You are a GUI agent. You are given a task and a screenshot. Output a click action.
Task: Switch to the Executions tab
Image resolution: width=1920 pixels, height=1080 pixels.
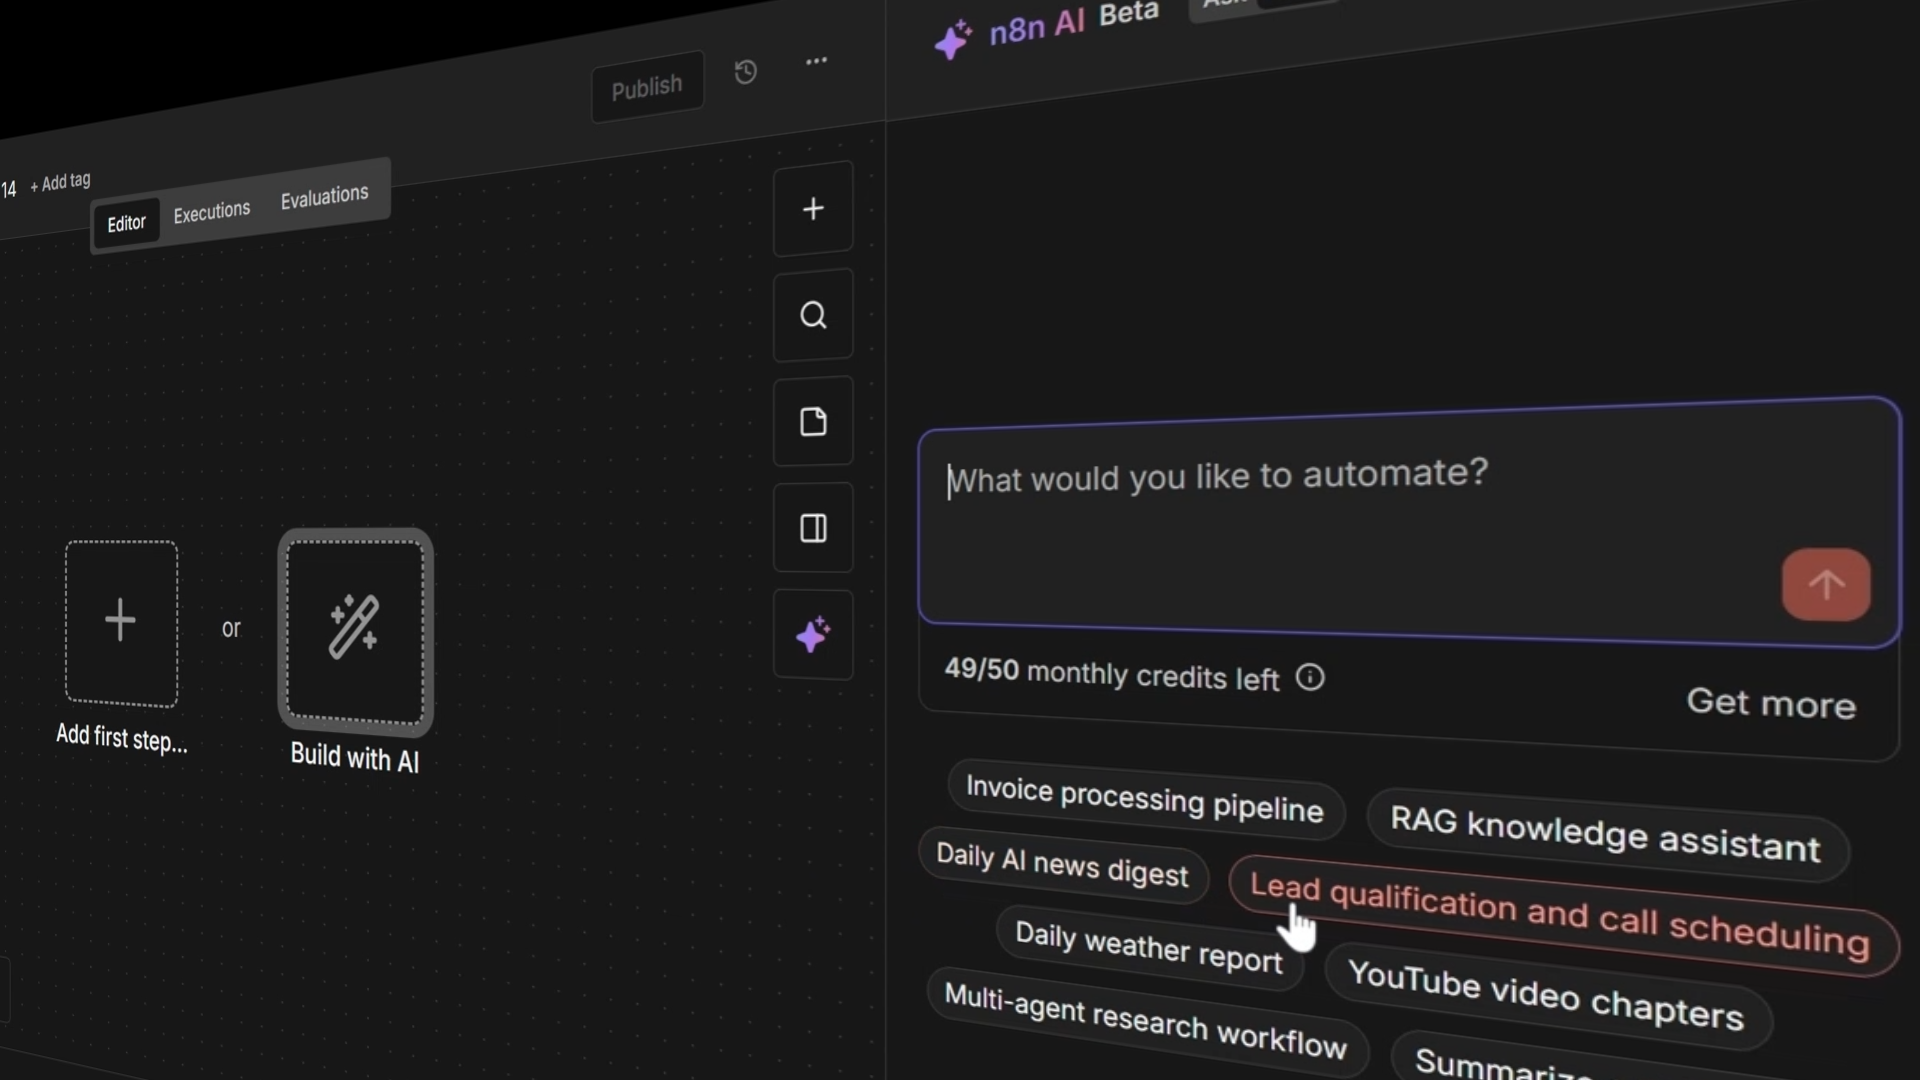[x=211, y=211]
